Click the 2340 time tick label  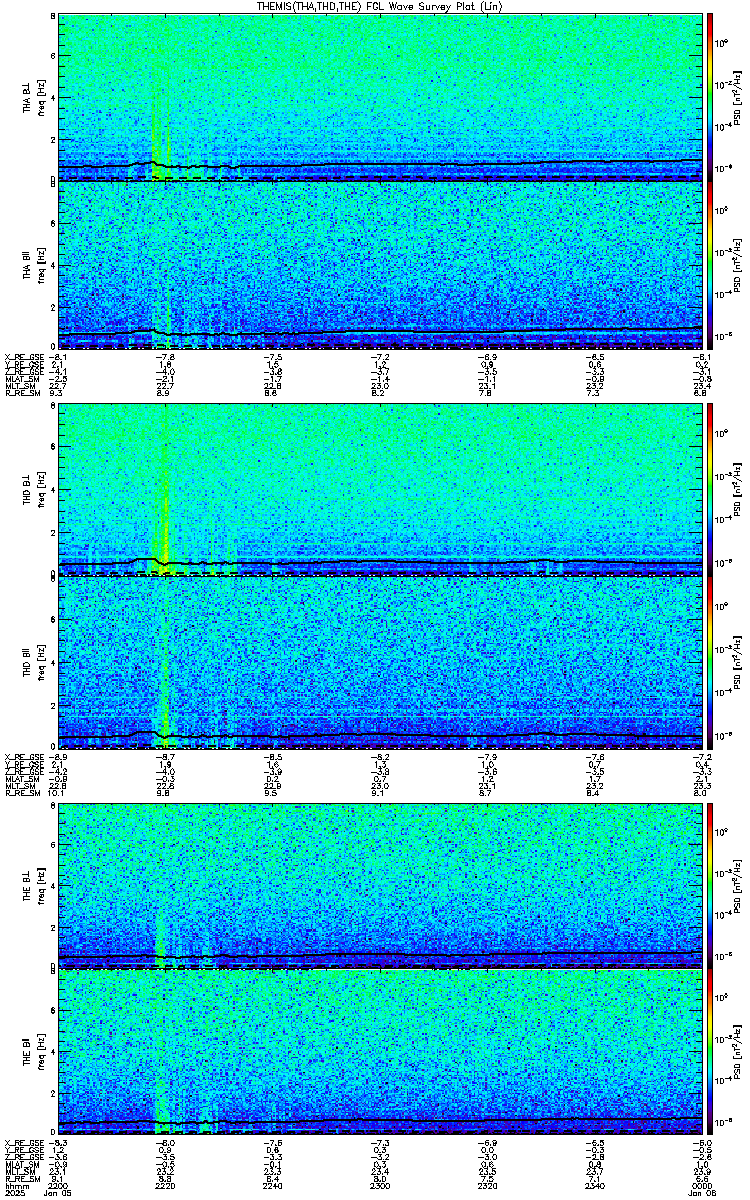(595, 1185)
